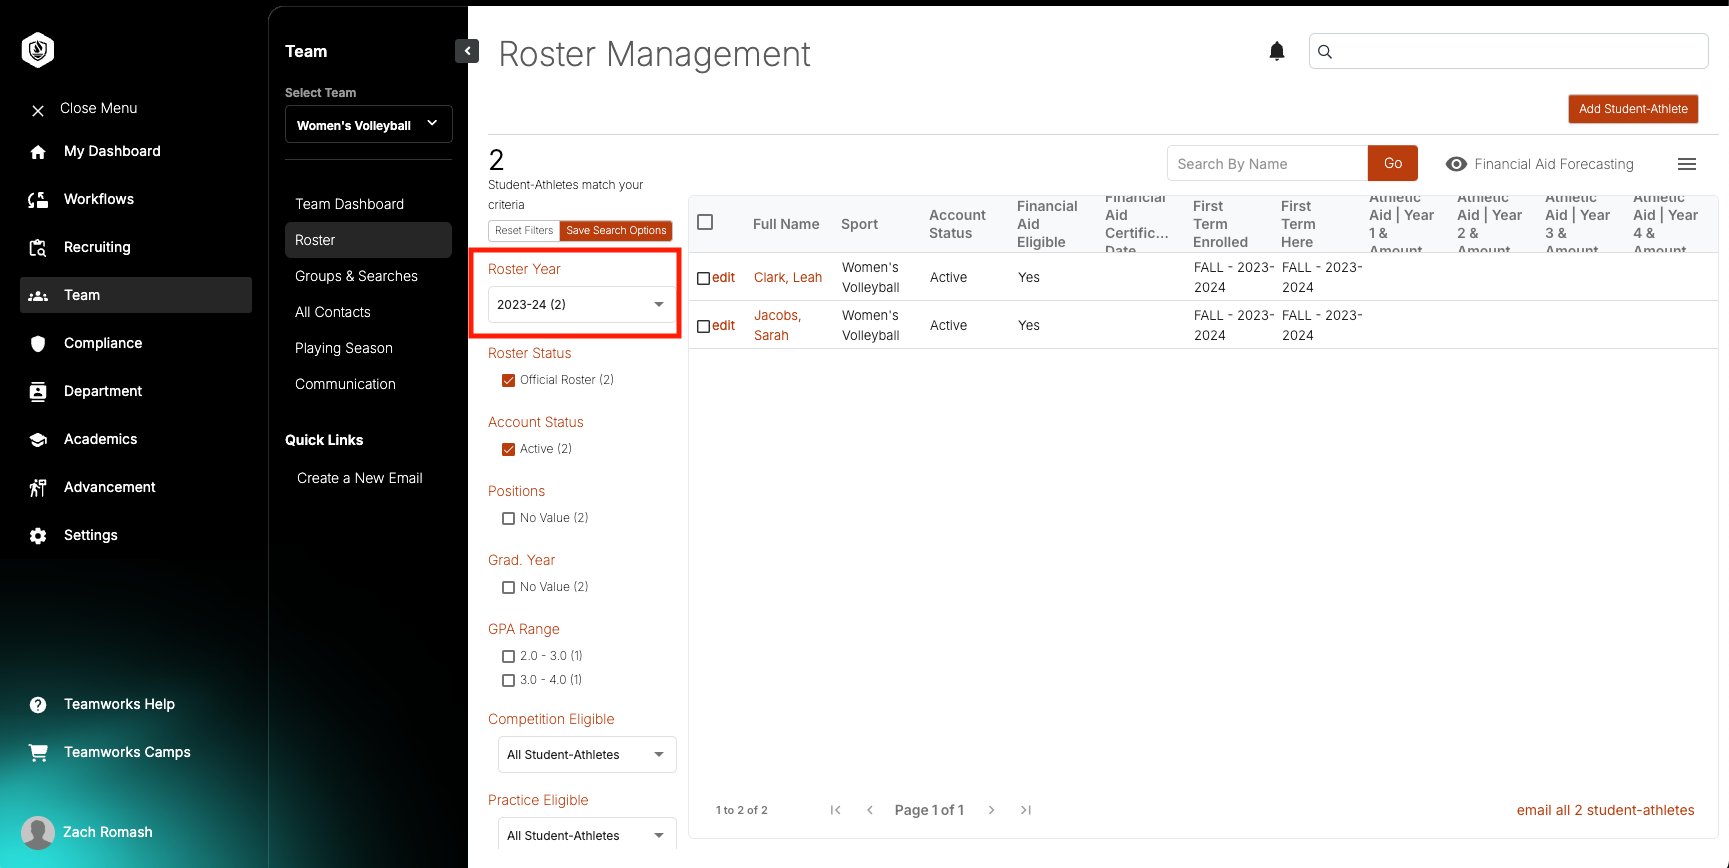
Task: Jump to last page of roster table
Action: (x=1026, y=810)
